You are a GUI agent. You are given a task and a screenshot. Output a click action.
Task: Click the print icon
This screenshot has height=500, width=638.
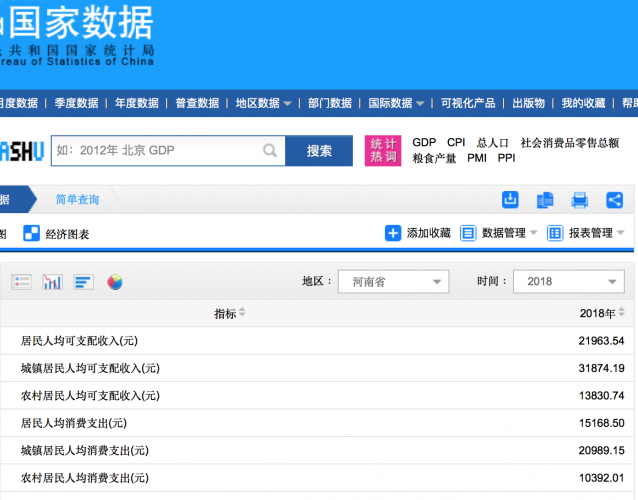(579, 200)
